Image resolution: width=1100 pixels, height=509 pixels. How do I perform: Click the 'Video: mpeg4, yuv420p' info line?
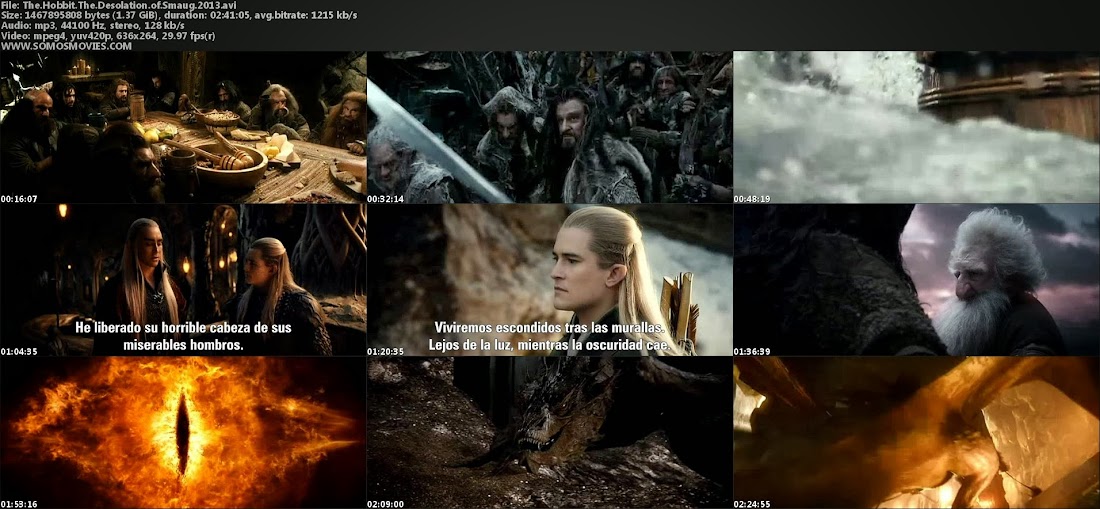click(x=108, y=36)
